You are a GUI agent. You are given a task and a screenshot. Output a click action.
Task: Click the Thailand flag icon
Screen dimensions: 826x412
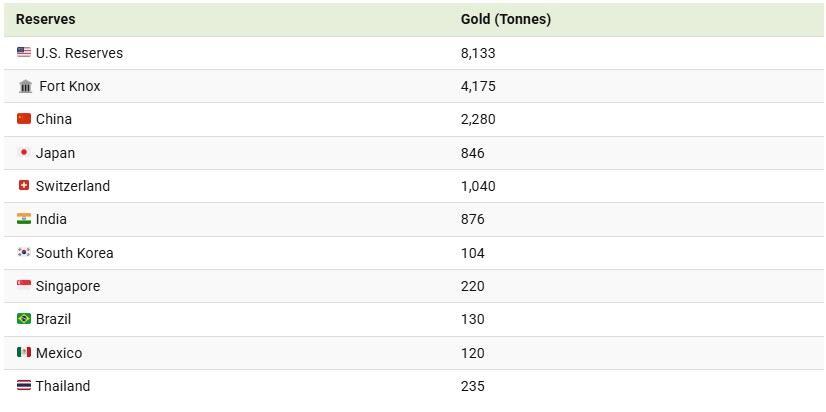[x=24, y=386]
